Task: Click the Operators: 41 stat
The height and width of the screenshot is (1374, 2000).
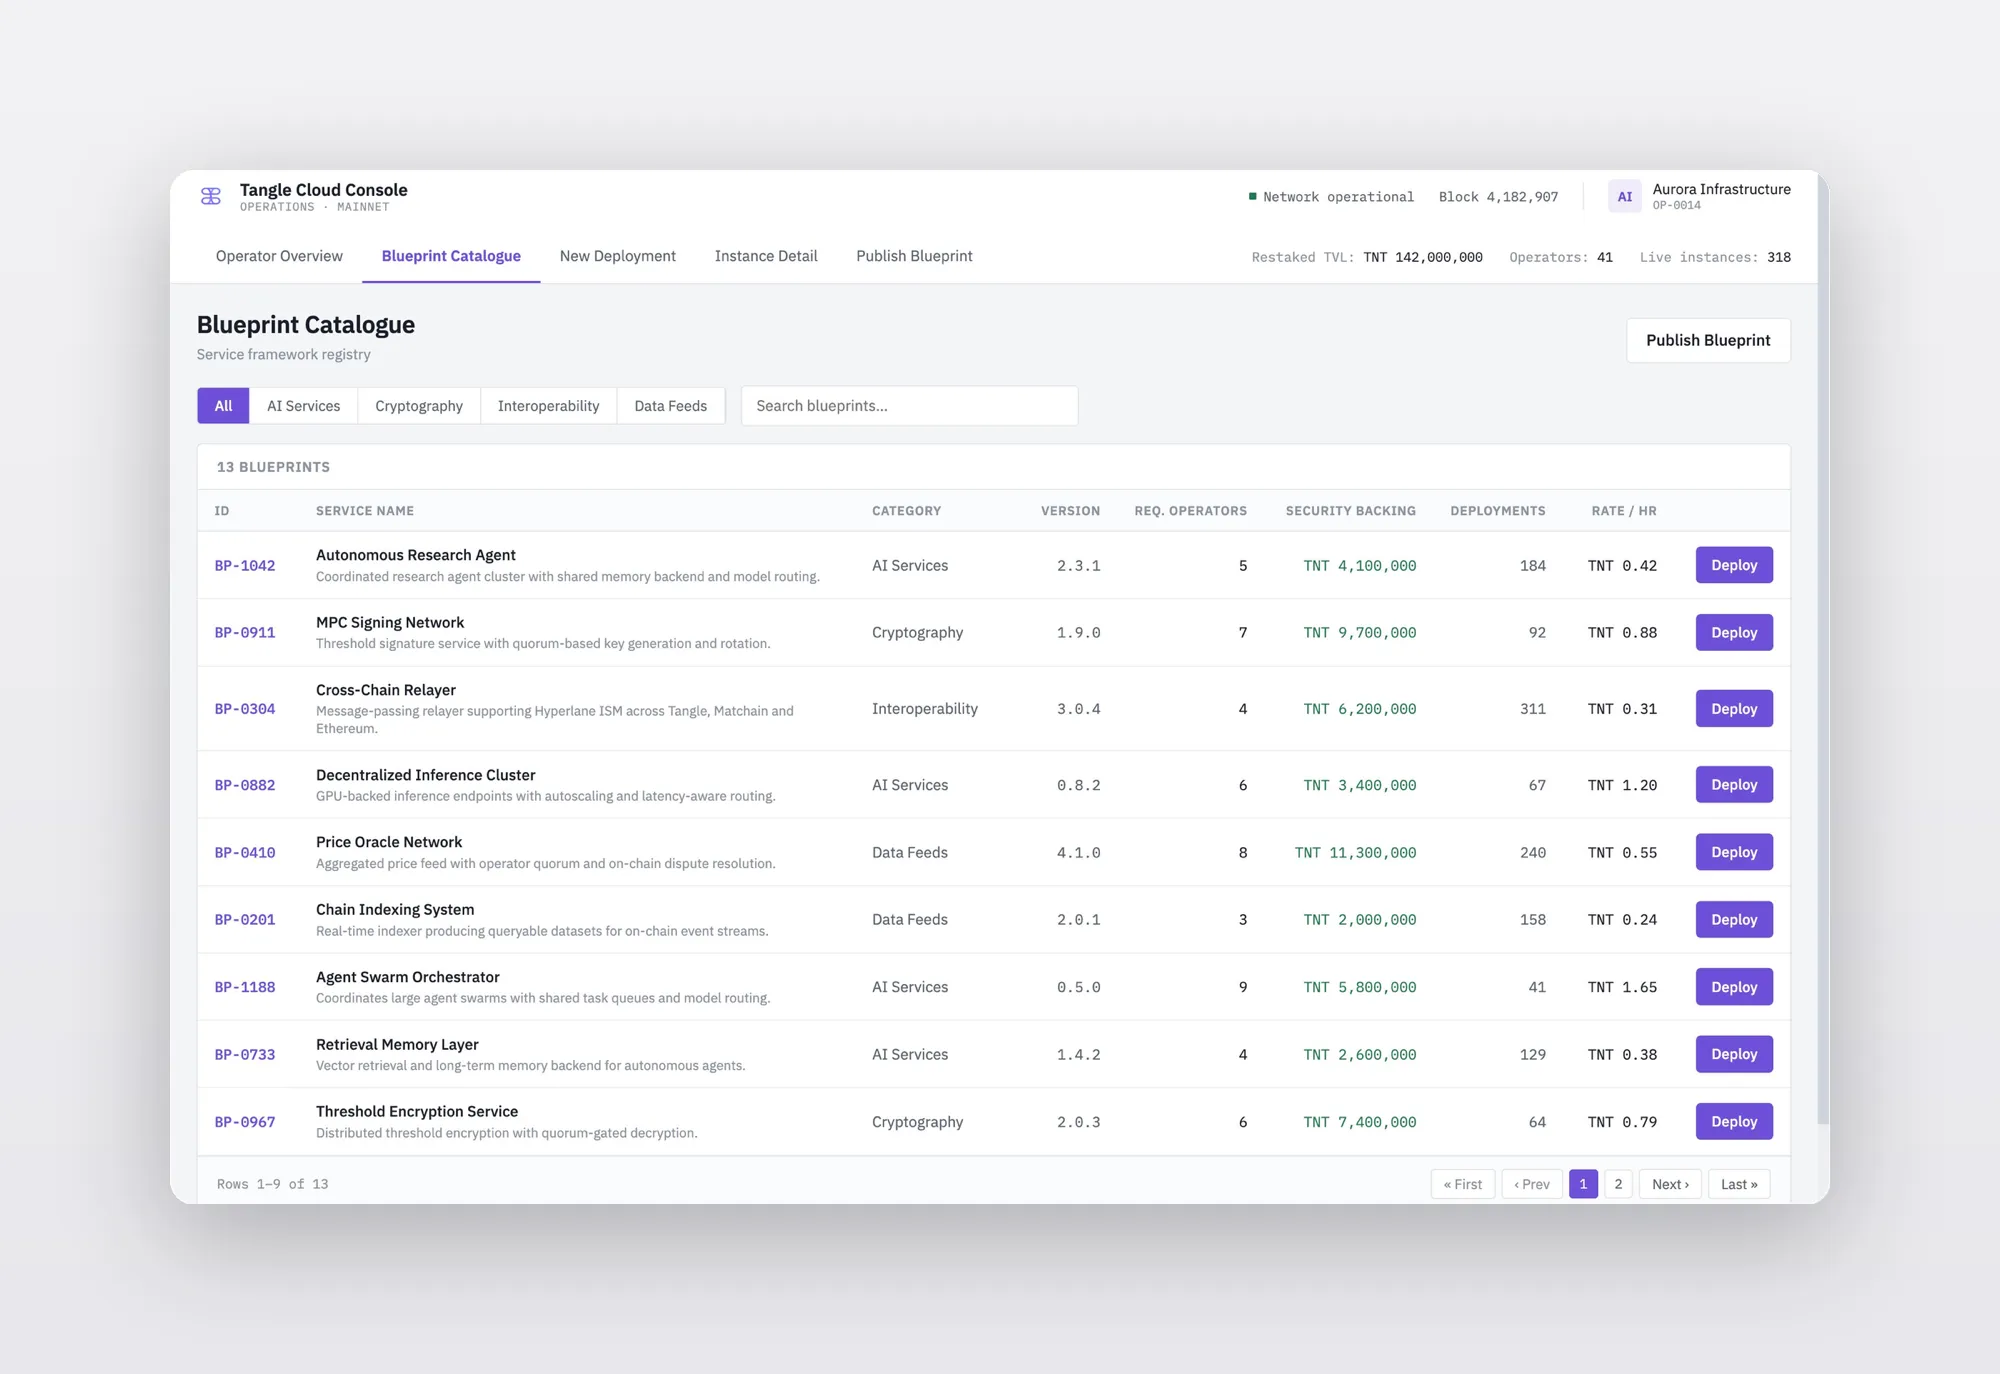Action: [1561, 257]
